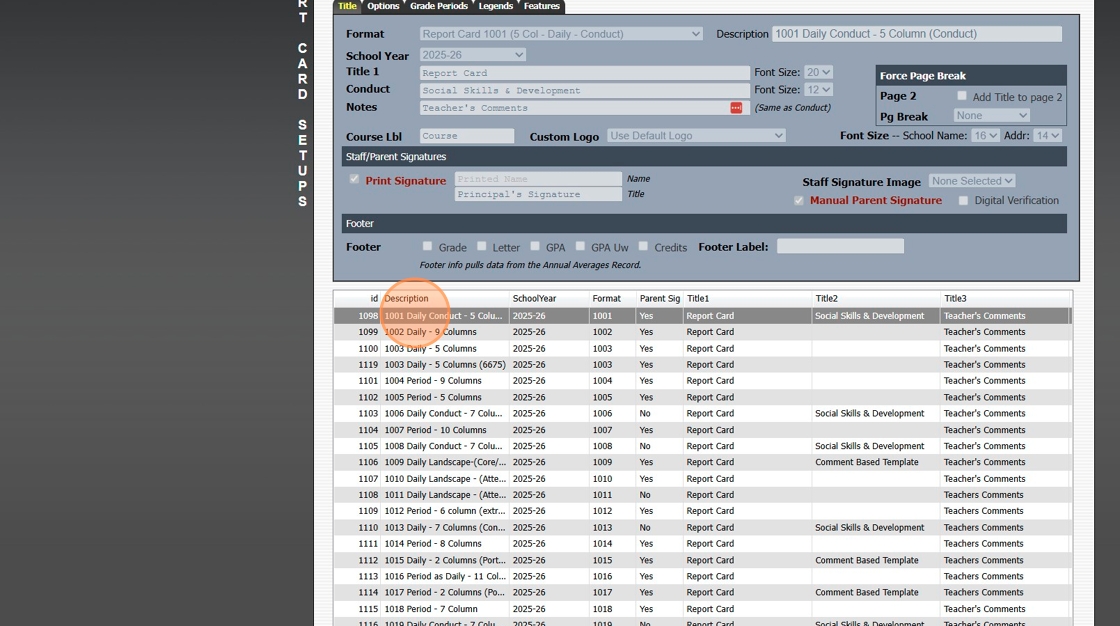Open the School Year dropdown
The width and height of the screenshot is (1120, 626).
472,55
